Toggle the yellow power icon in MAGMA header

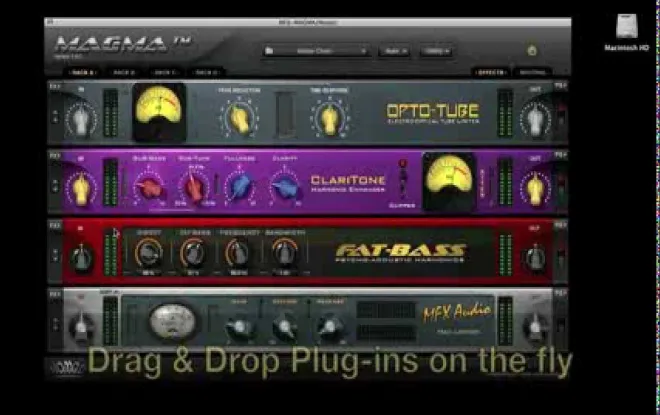[532, 51]
